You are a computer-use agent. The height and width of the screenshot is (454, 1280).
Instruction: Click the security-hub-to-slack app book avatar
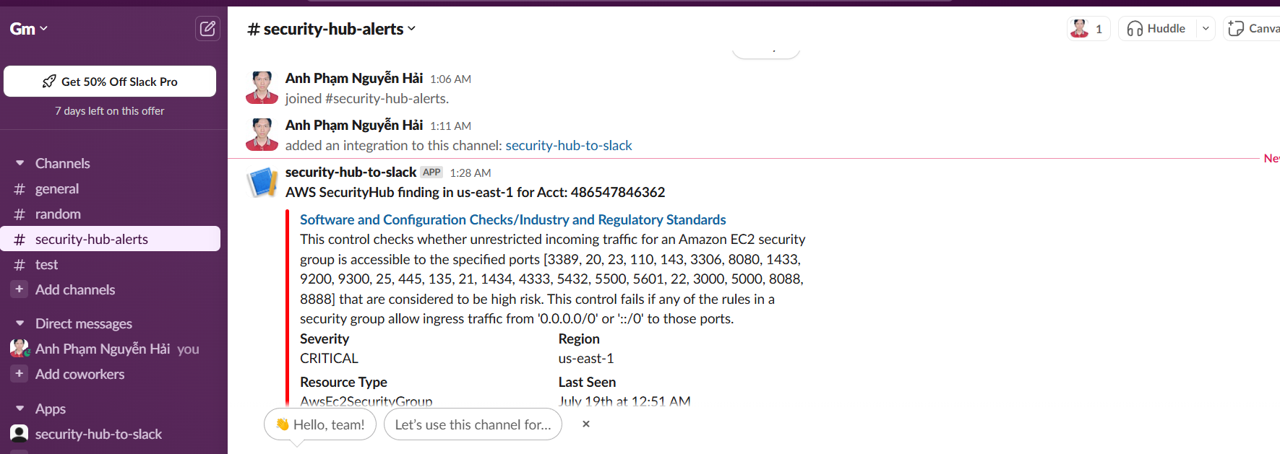click(x=262, y=182)
